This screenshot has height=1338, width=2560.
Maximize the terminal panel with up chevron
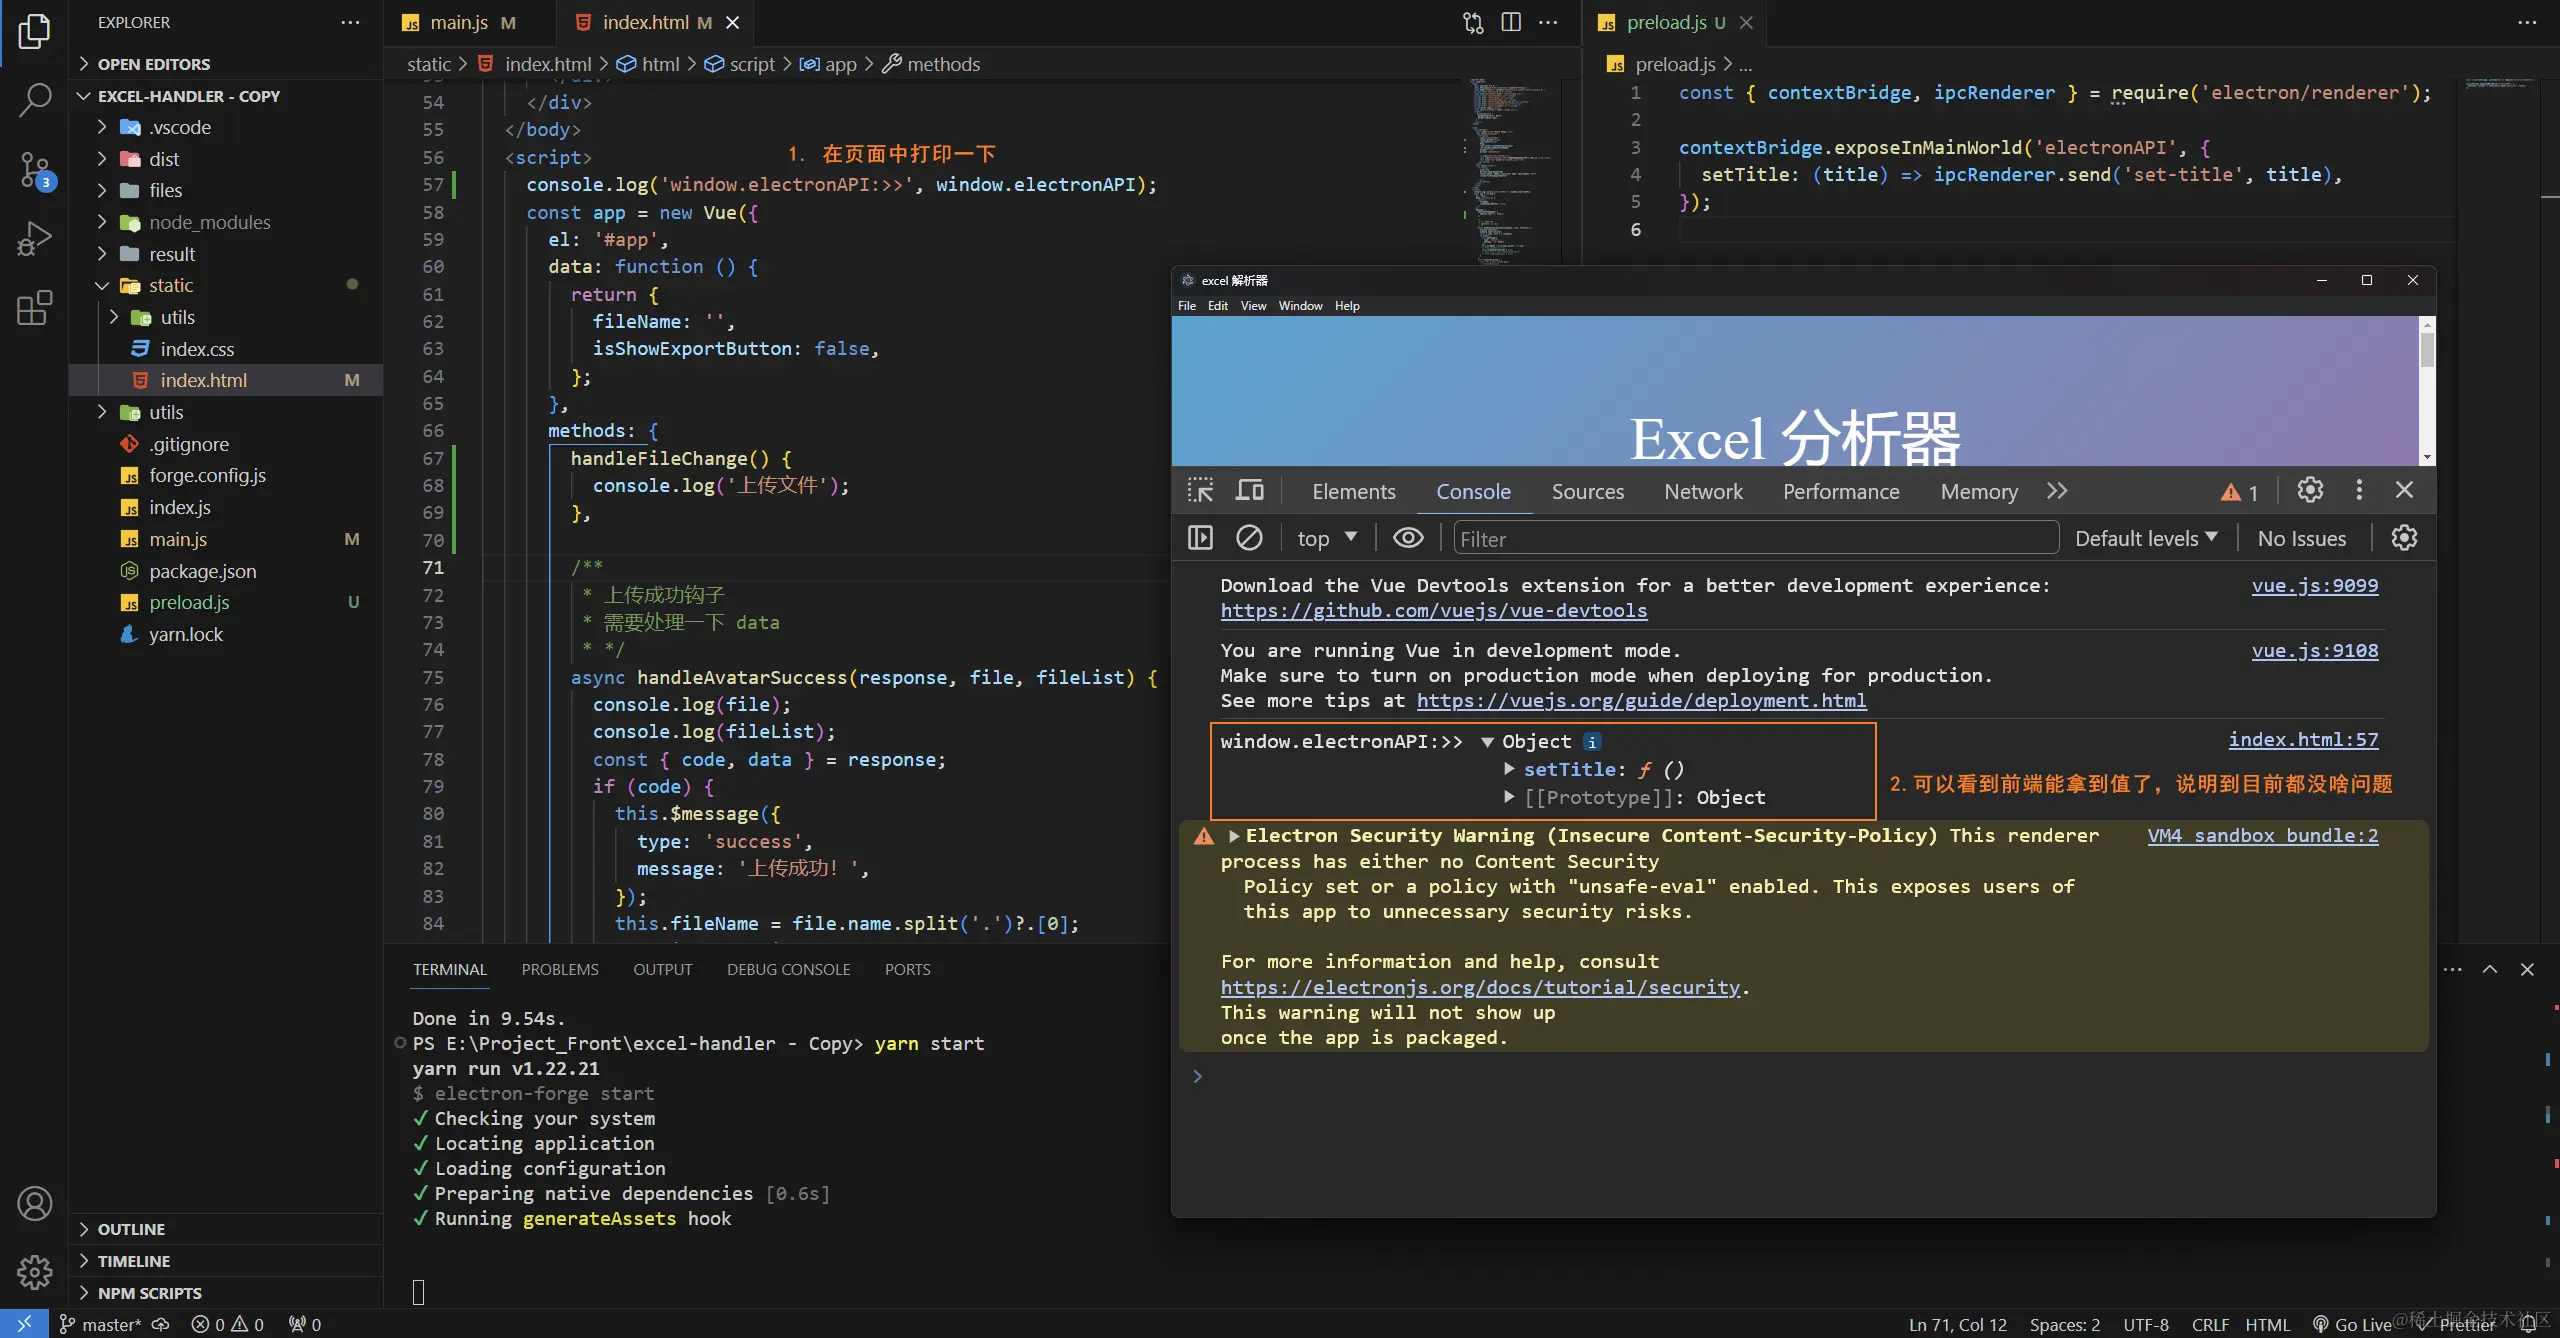[2490, 969]
